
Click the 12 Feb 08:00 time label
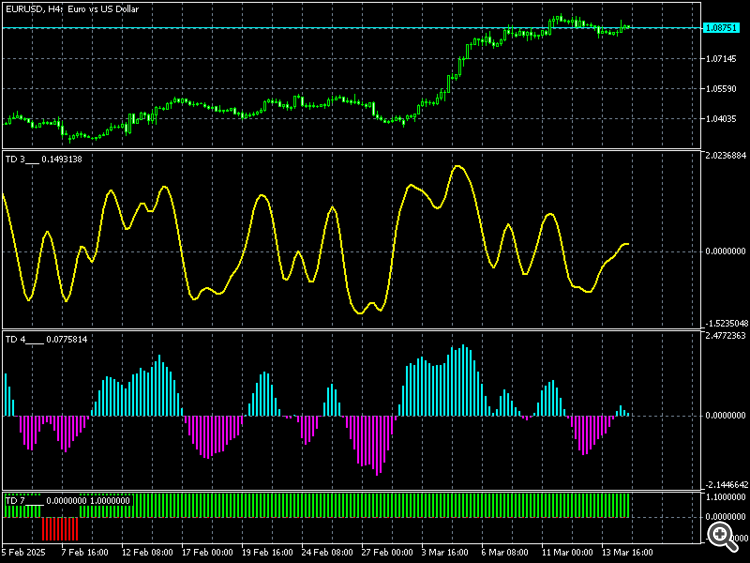147,552
